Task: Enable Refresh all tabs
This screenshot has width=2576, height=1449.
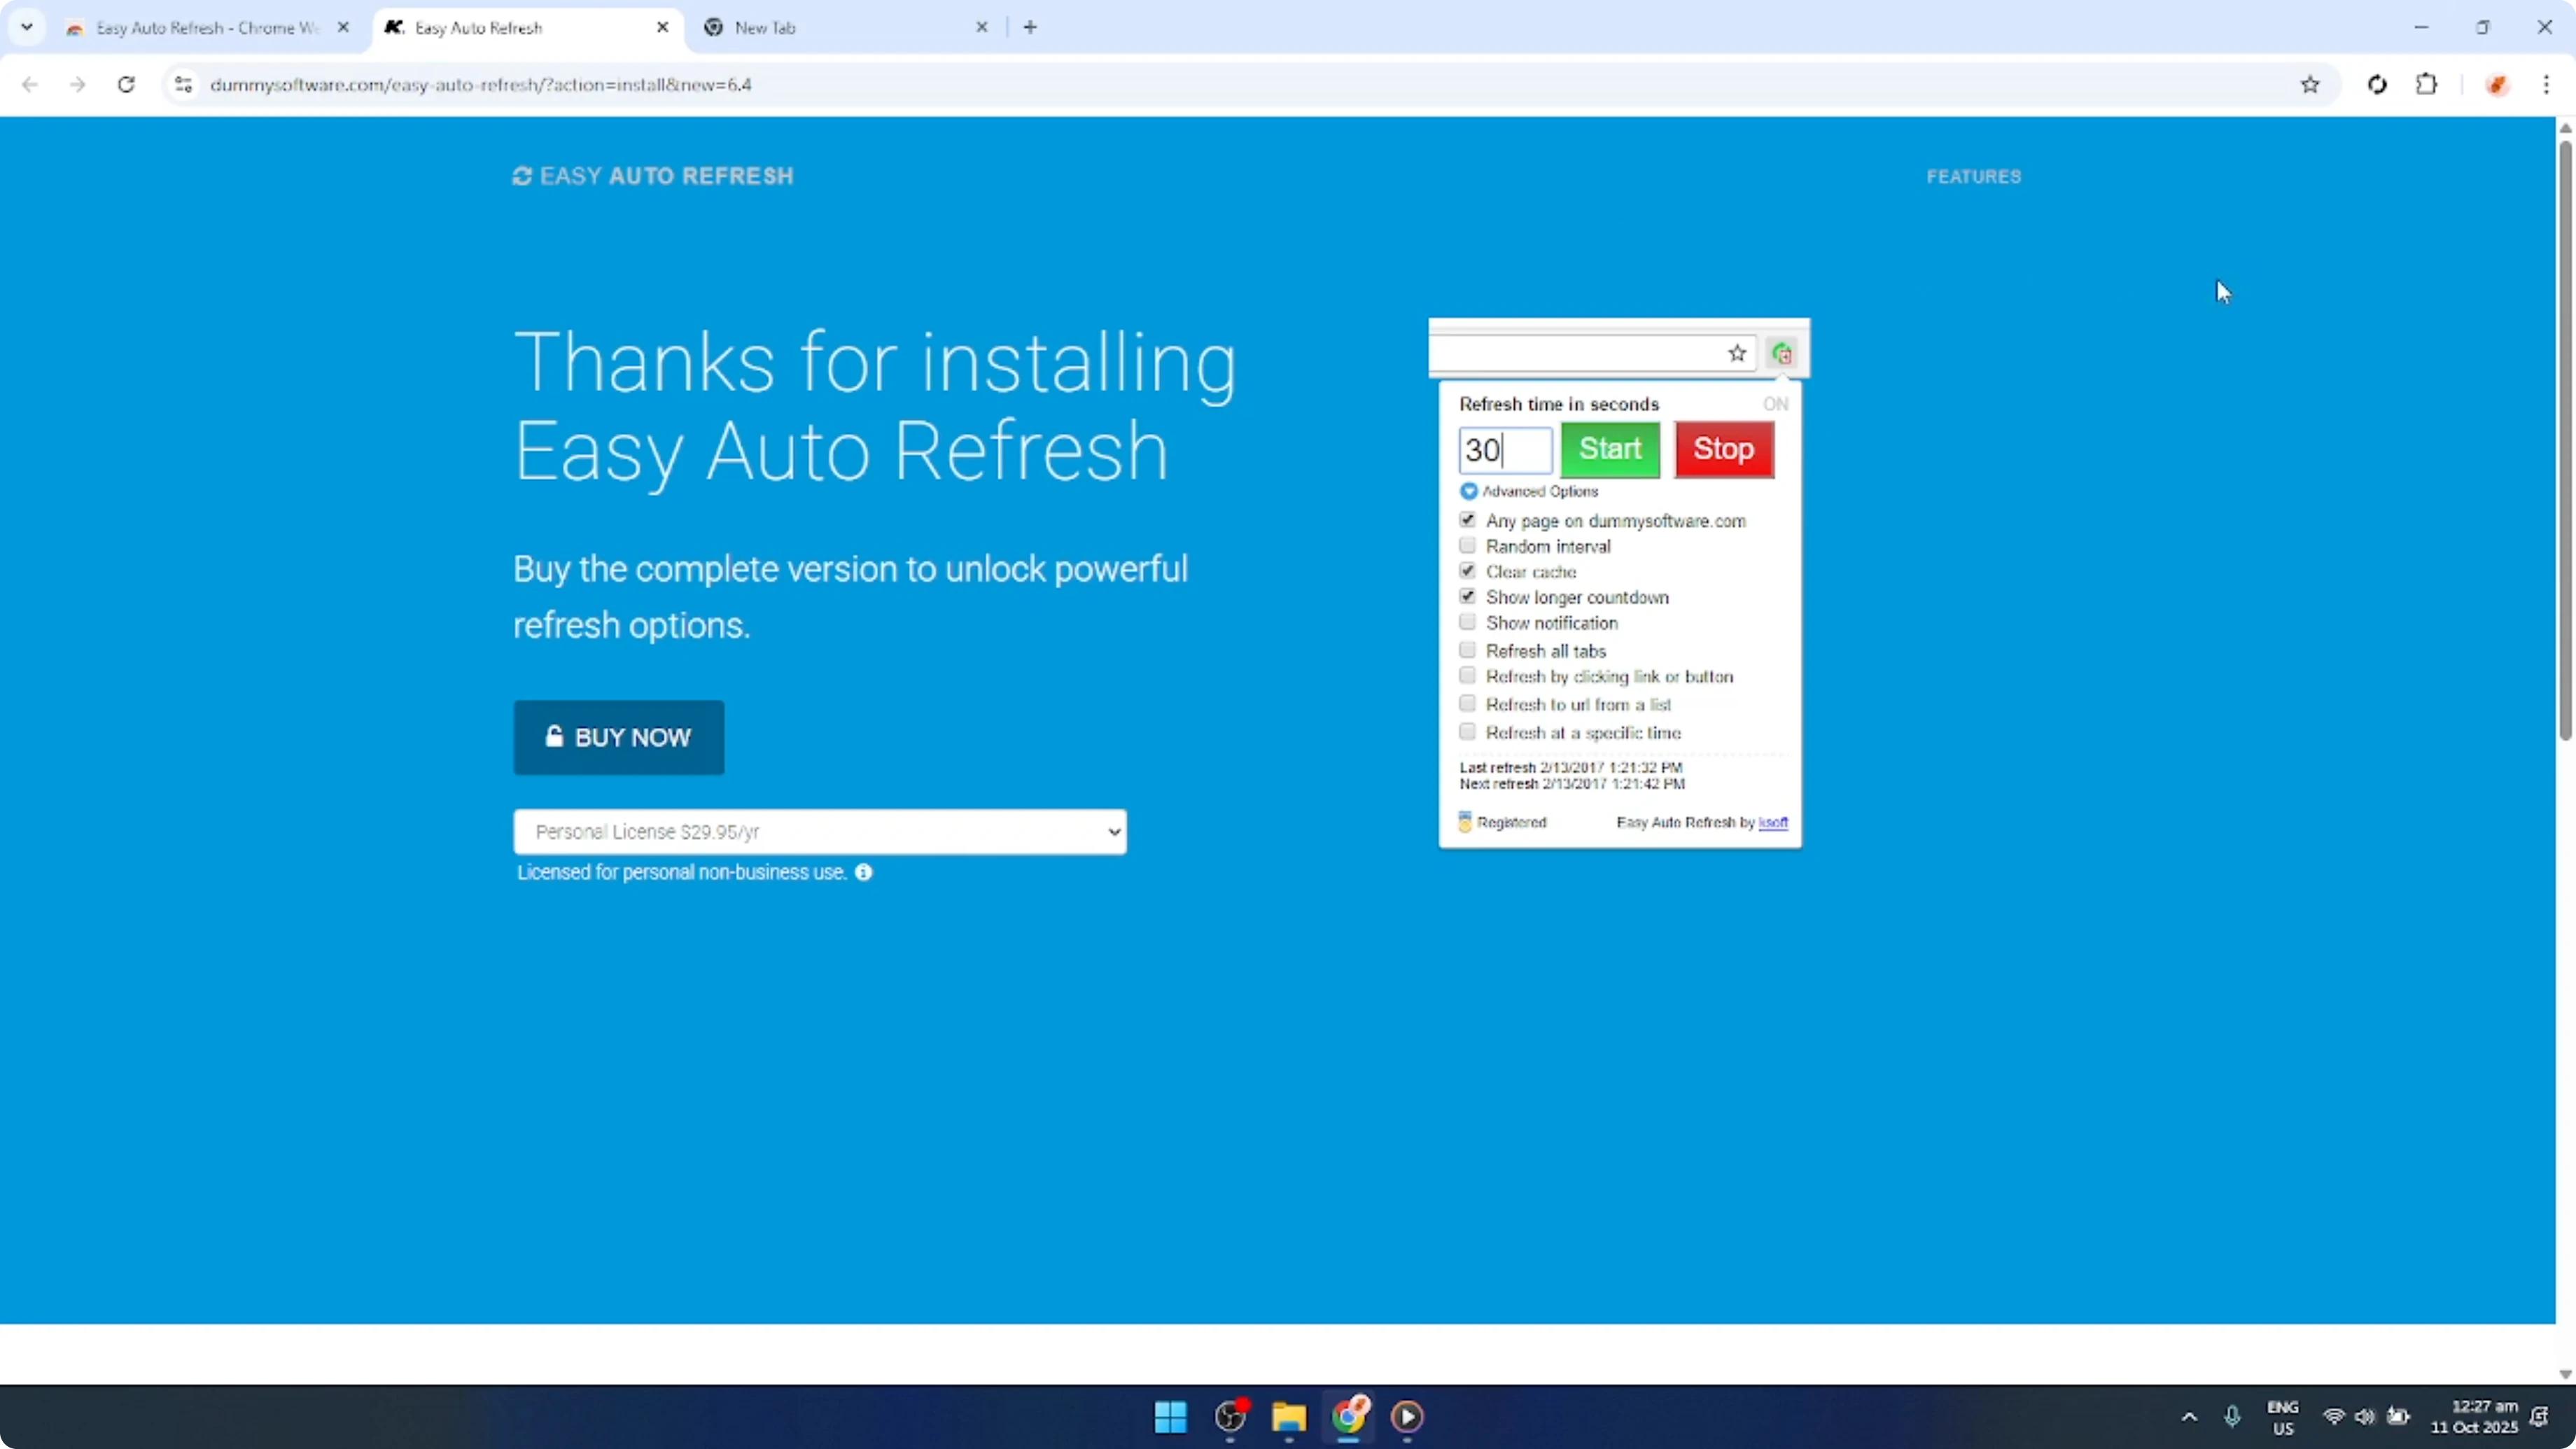Action: point(1468,650)
